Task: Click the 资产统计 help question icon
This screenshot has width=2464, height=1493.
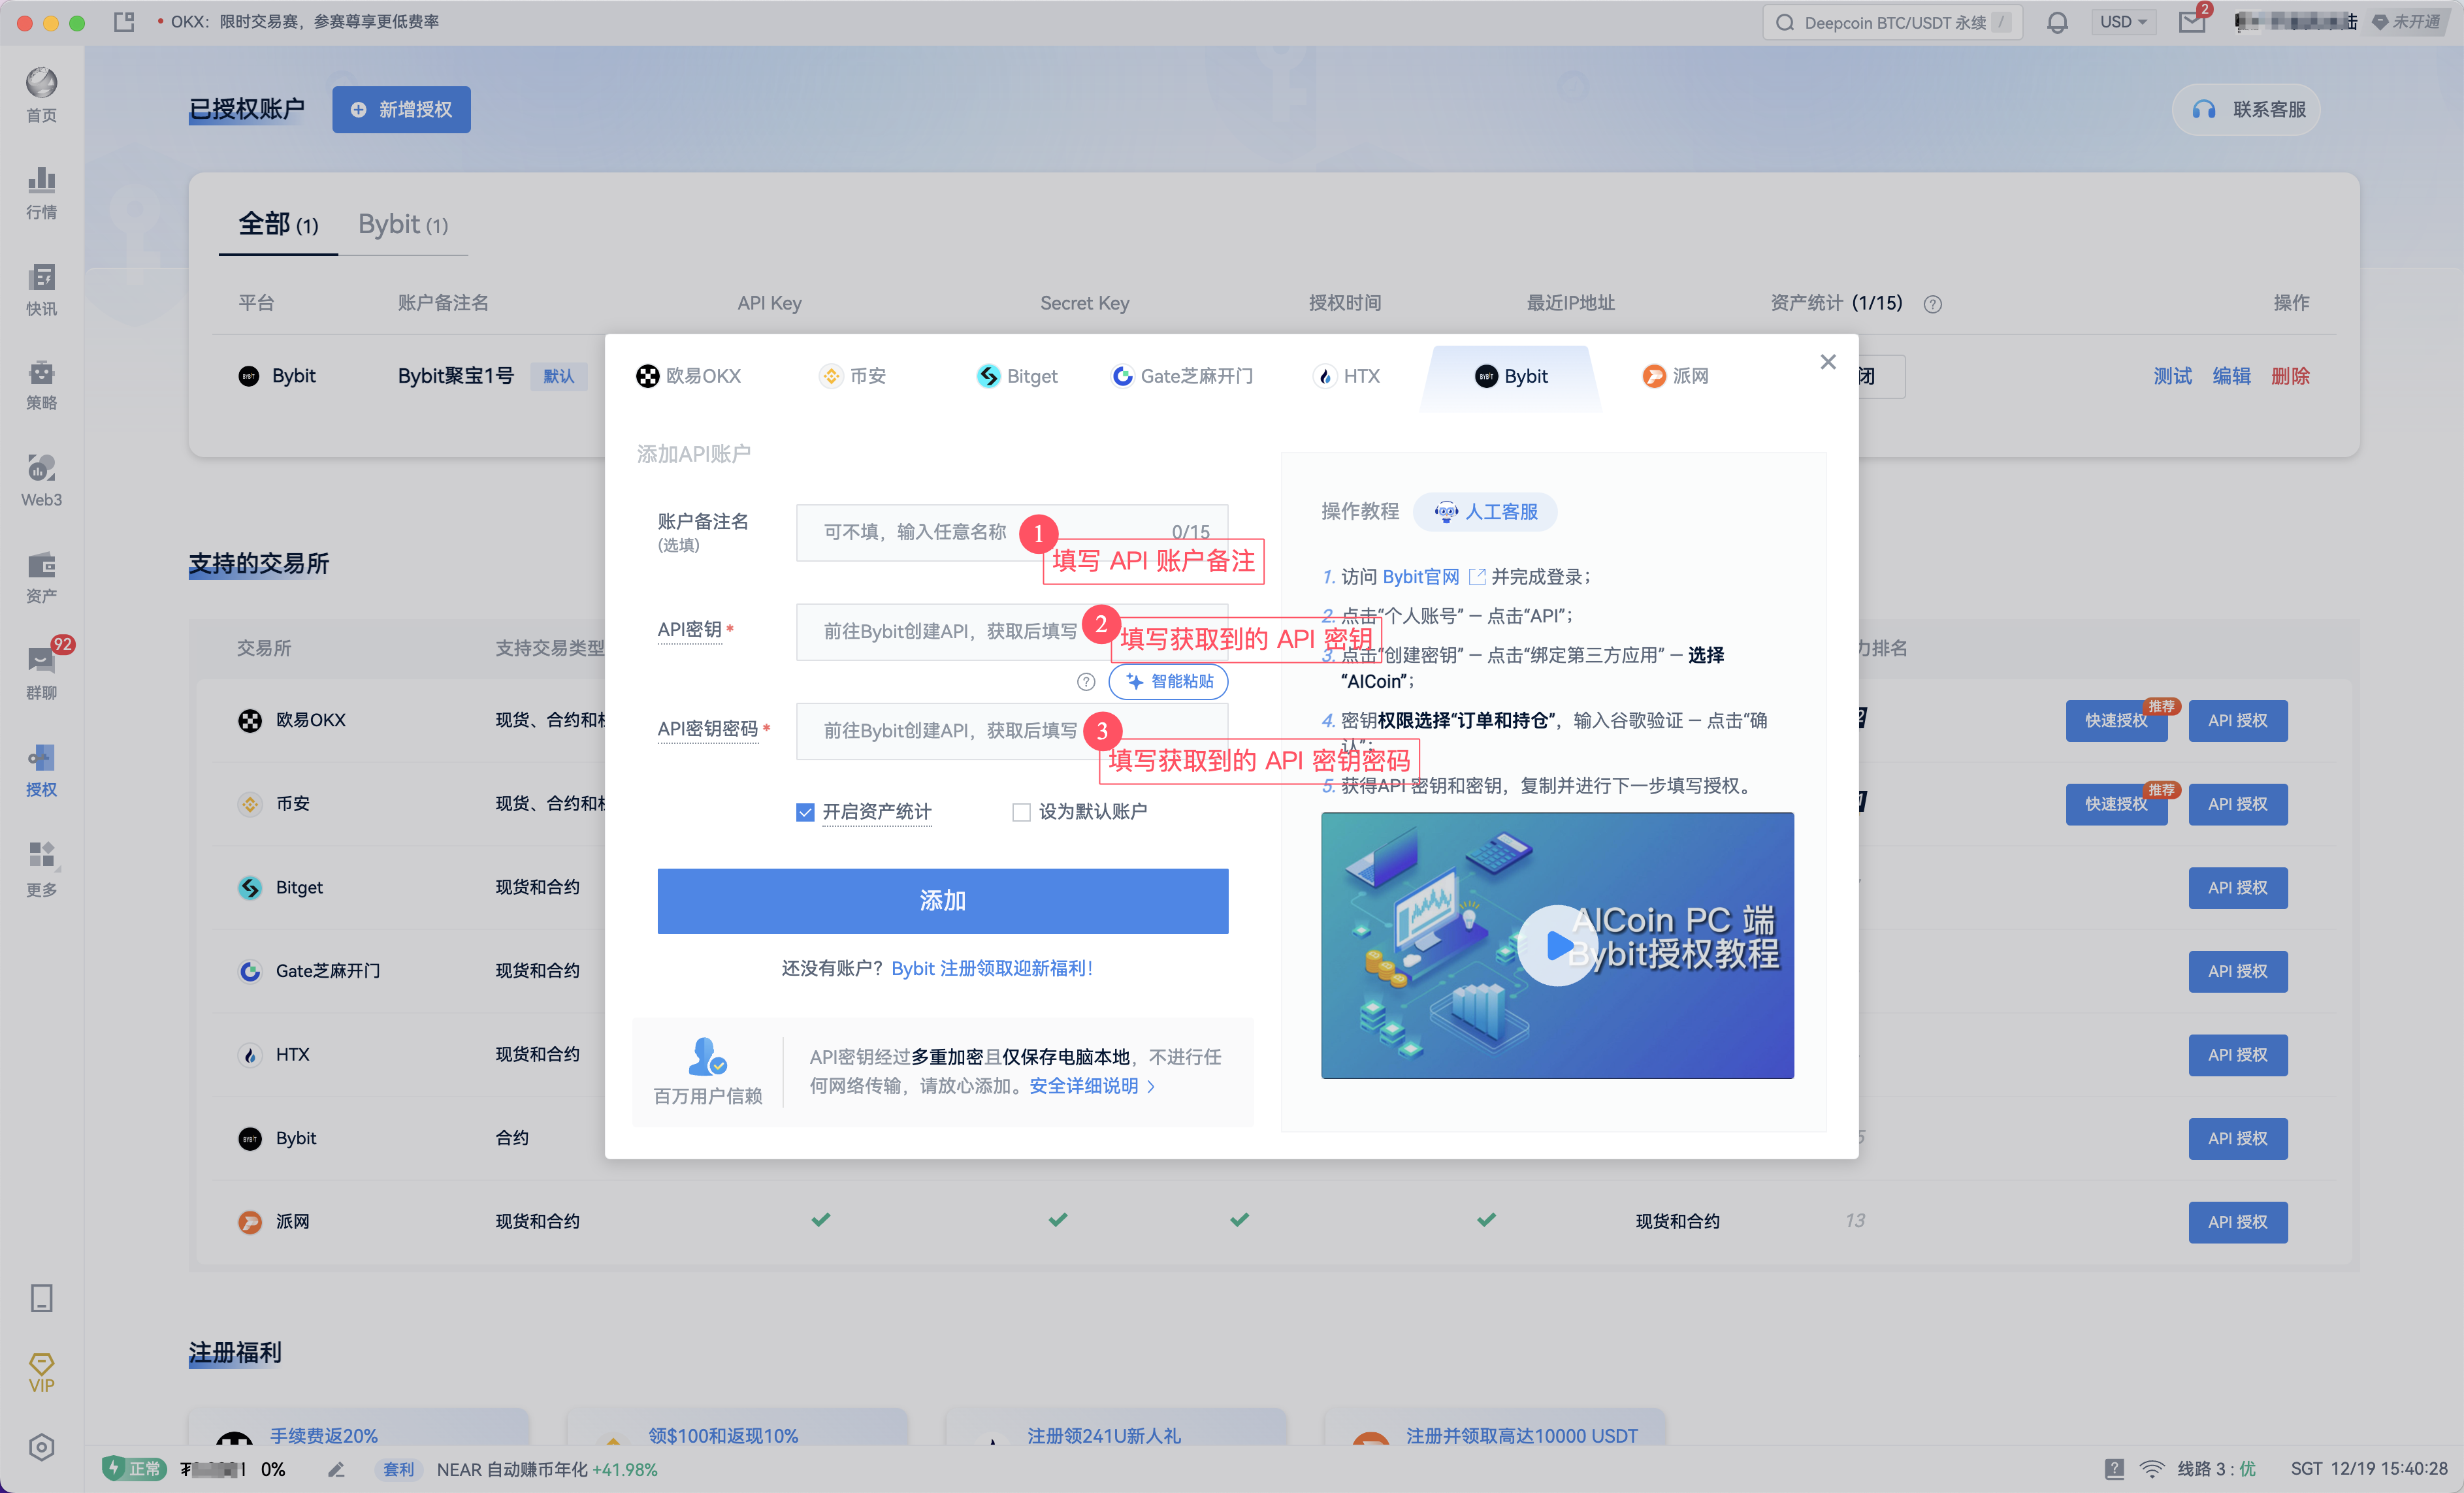Action: [1932, 304]
